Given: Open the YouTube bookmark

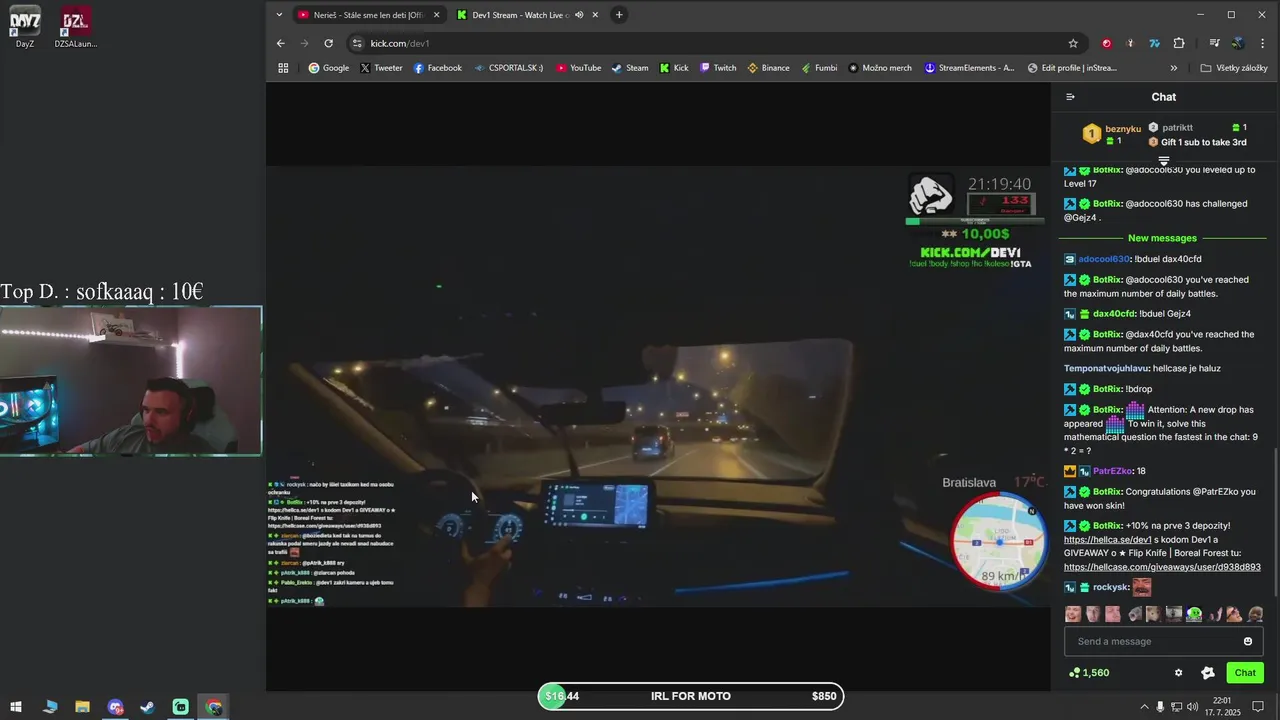Looking at the screenshot, I should point(579,68).
